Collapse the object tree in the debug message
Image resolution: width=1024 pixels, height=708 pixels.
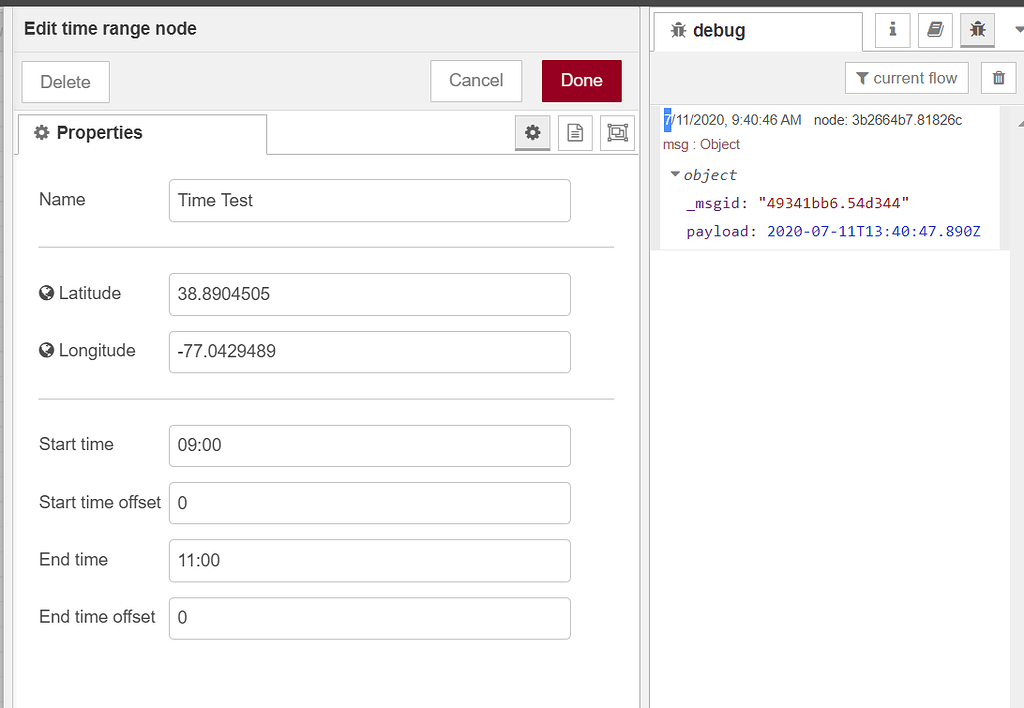pyautogui.click(x=676, y=174)
